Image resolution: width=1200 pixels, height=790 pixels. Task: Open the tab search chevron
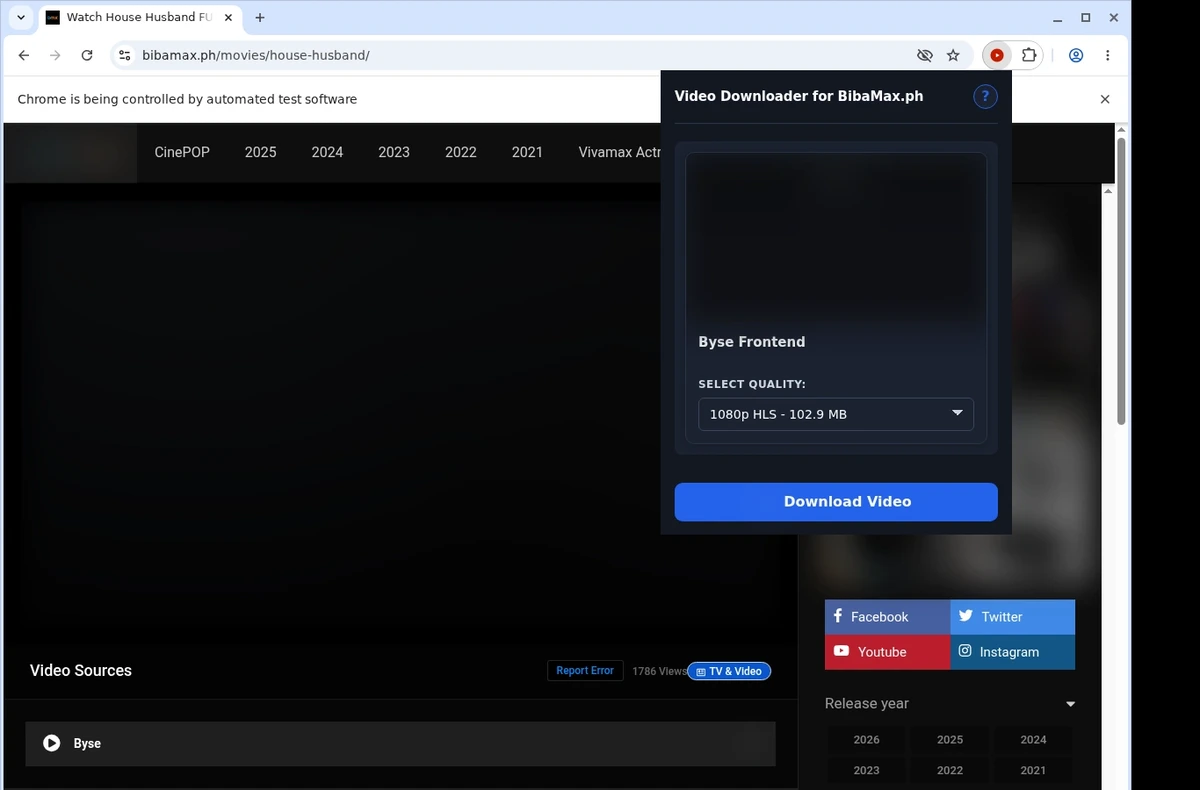tap(21, 18)
